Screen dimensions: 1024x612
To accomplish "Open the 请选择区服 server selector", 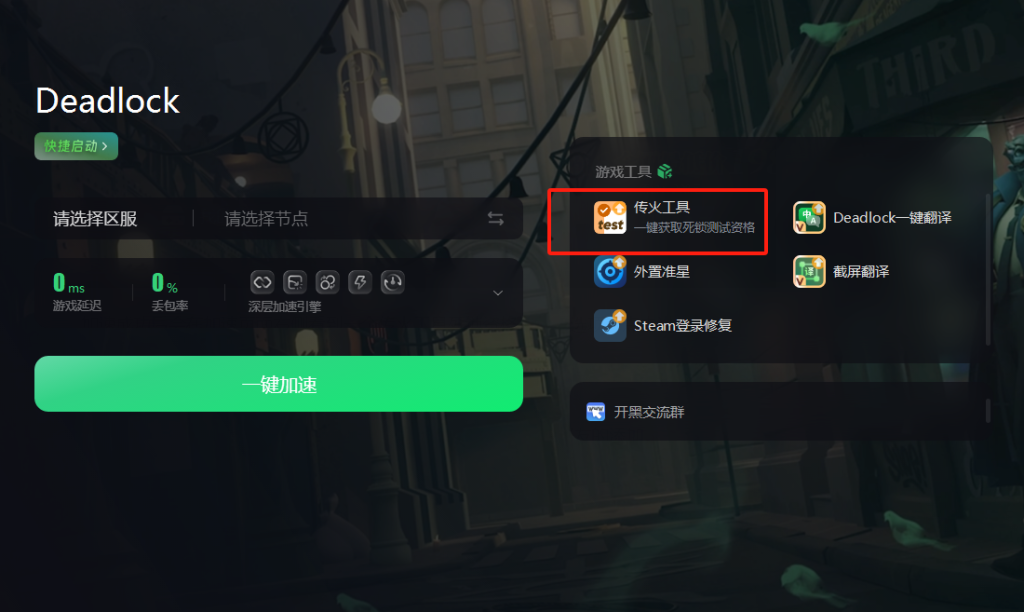I will [95, 219].
